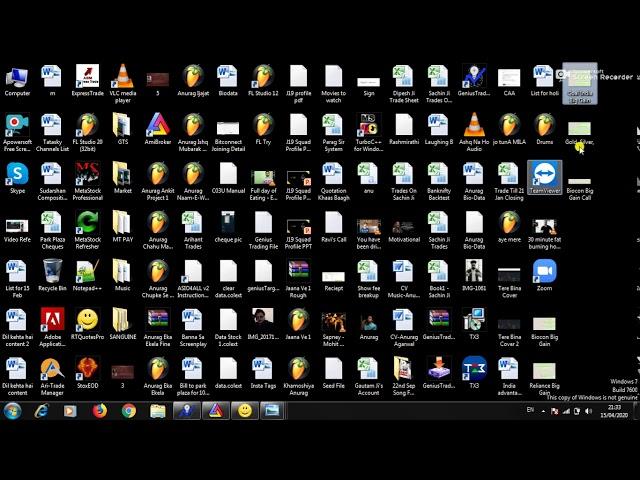Select the Motivational video thumbnail
The height and width of the screenshot is (480, 640).
pos(404,230)
